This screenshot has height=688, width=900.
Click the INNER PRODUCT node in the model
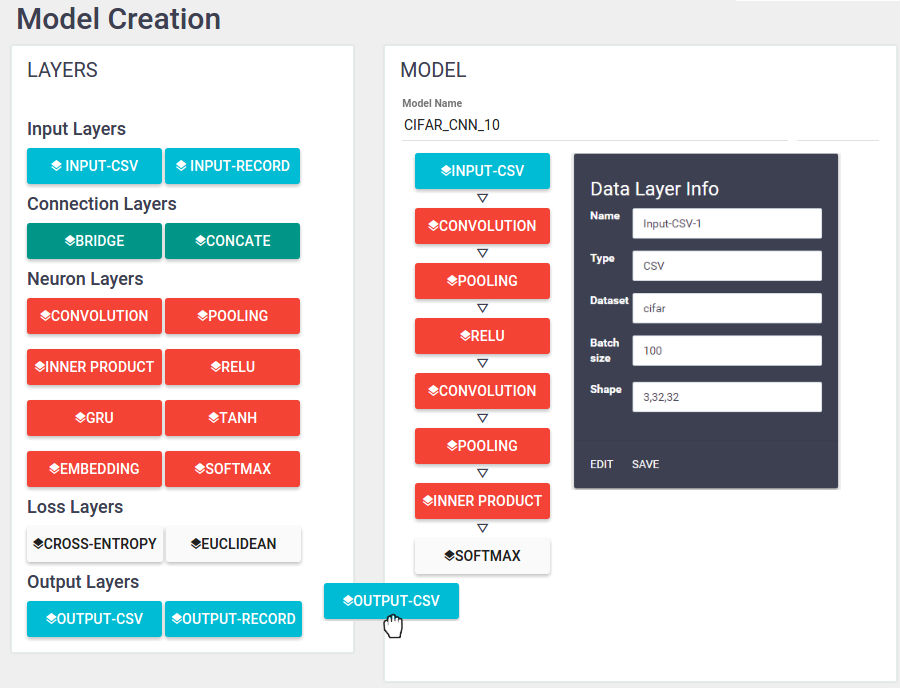tap(482, 501)
